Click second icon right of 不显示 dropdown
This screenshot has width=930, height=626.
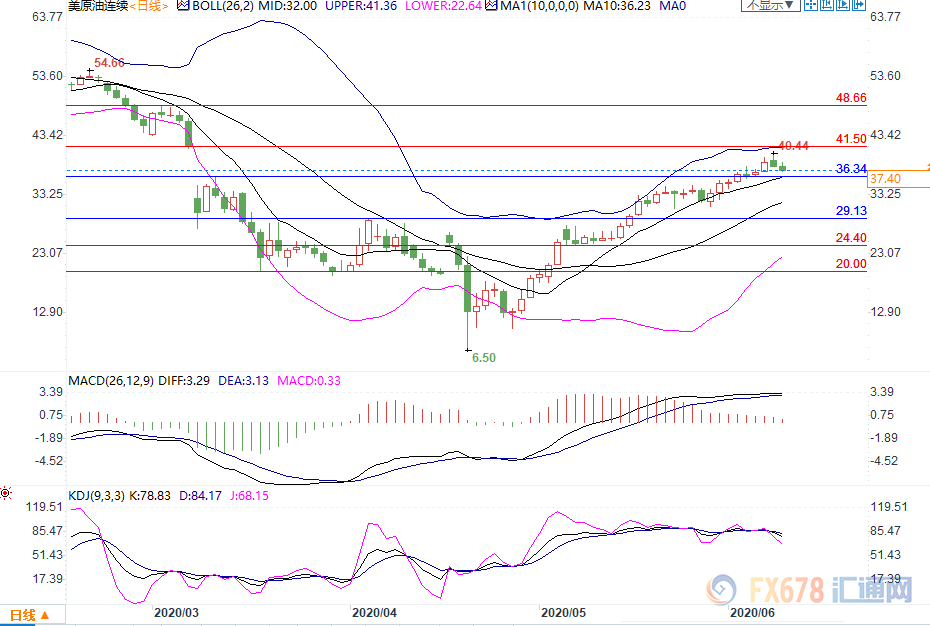(826, 6)
